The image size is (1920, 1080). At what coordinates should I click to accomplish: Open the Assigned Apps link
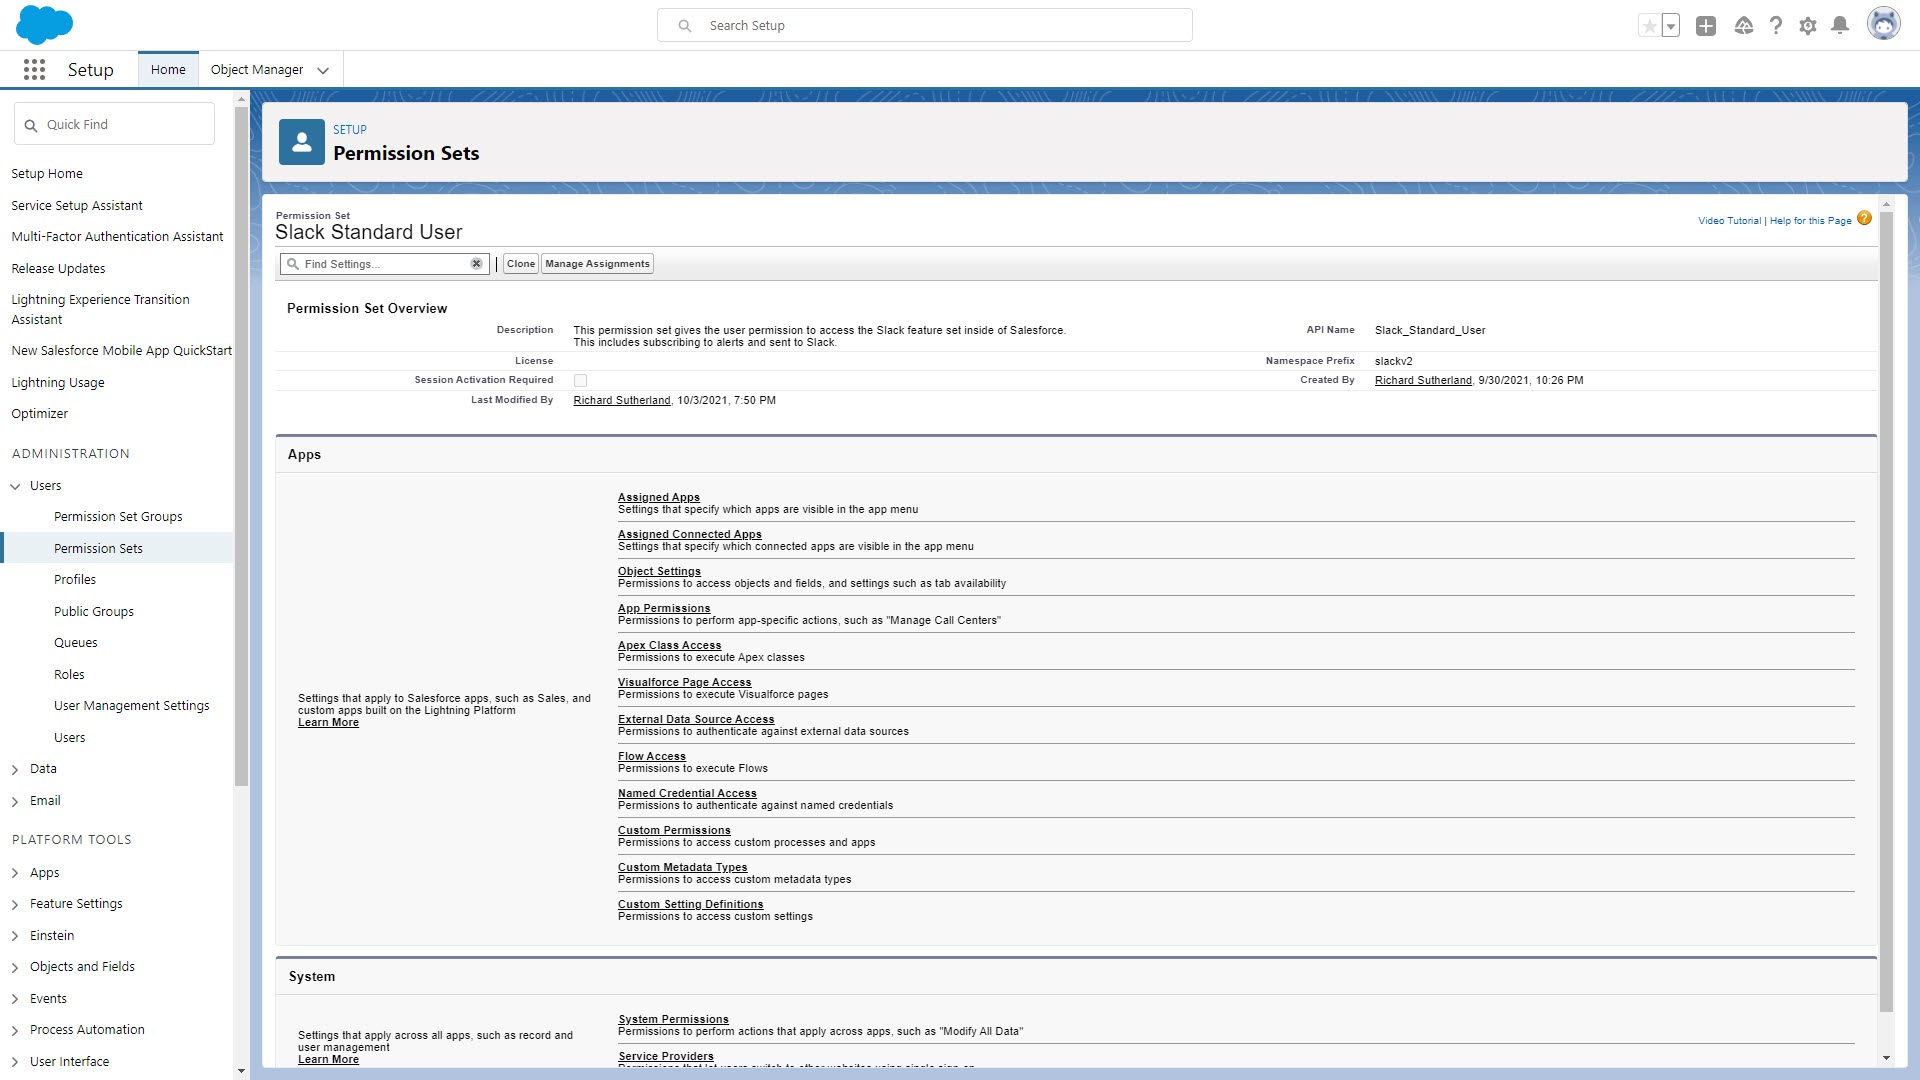659,497
